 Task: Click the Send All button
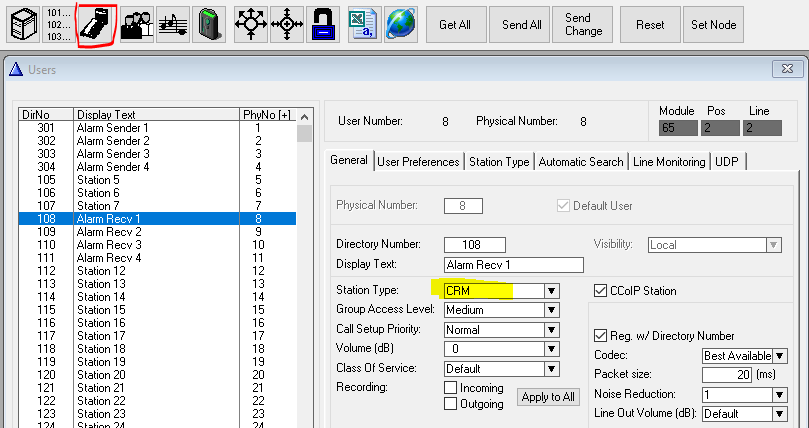522,25
